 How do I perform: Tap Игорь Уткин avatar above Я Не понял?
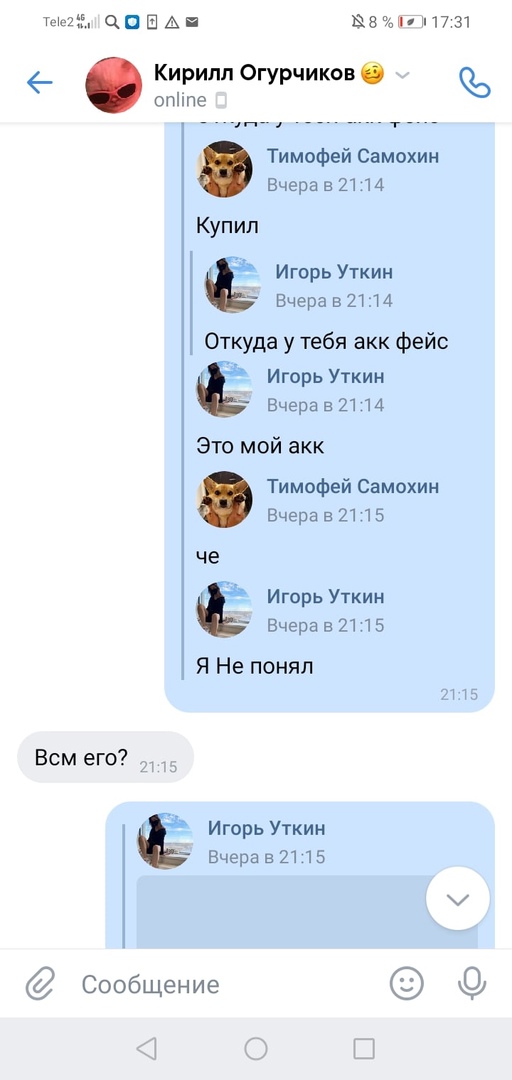click(225, 610)
